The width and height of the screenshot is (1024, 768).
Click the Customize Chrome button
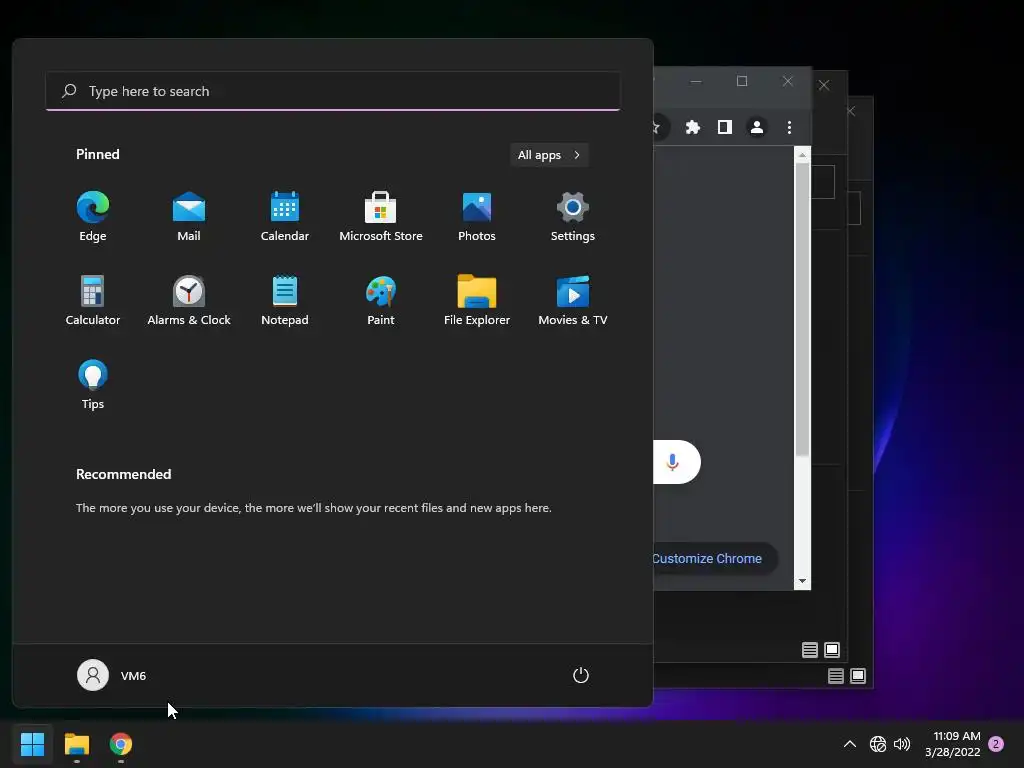(x=714, y=559)
